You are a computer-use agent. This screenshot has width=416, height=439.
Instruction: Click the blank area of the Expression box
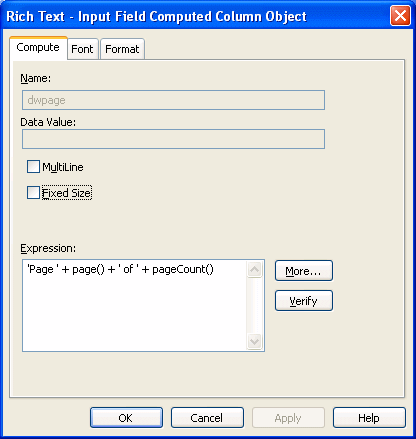(x=135, y=313)
